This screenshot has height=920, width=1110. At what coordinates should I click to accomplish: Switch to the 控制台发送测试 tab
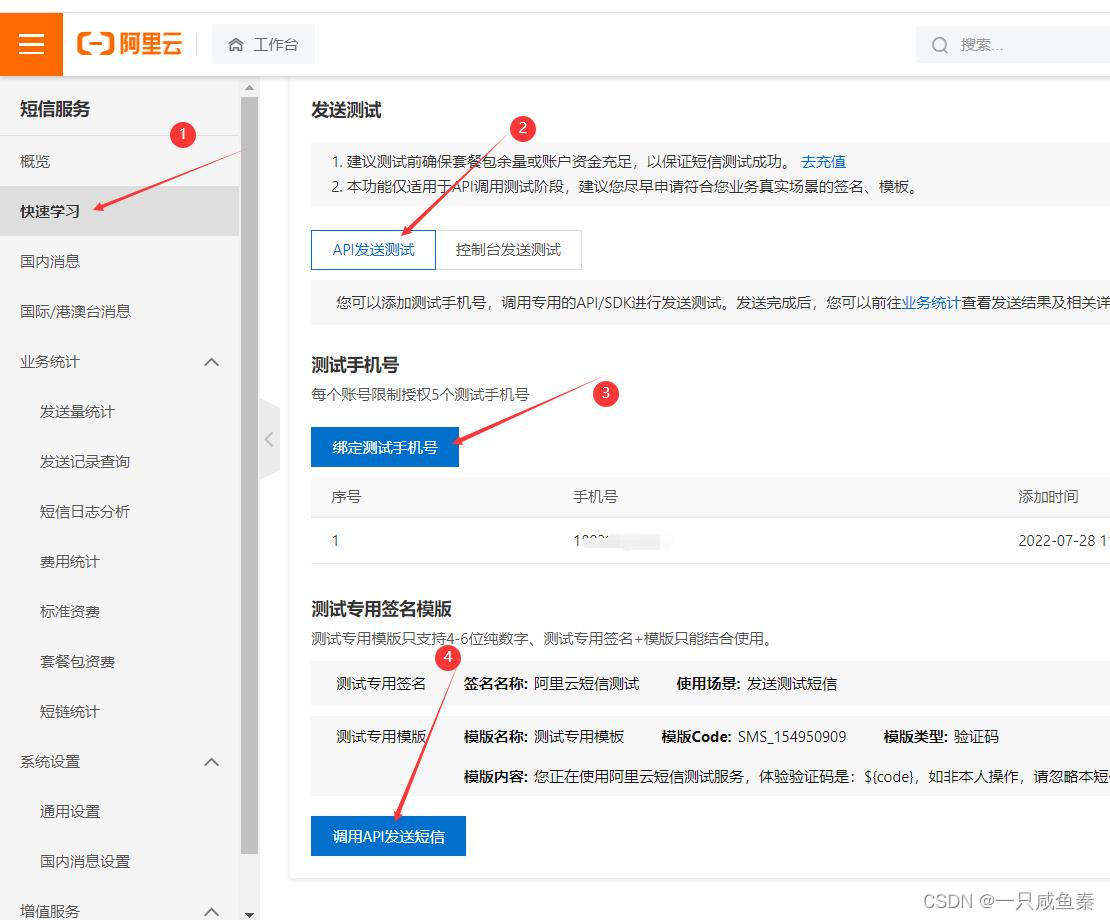click(508, 250)
